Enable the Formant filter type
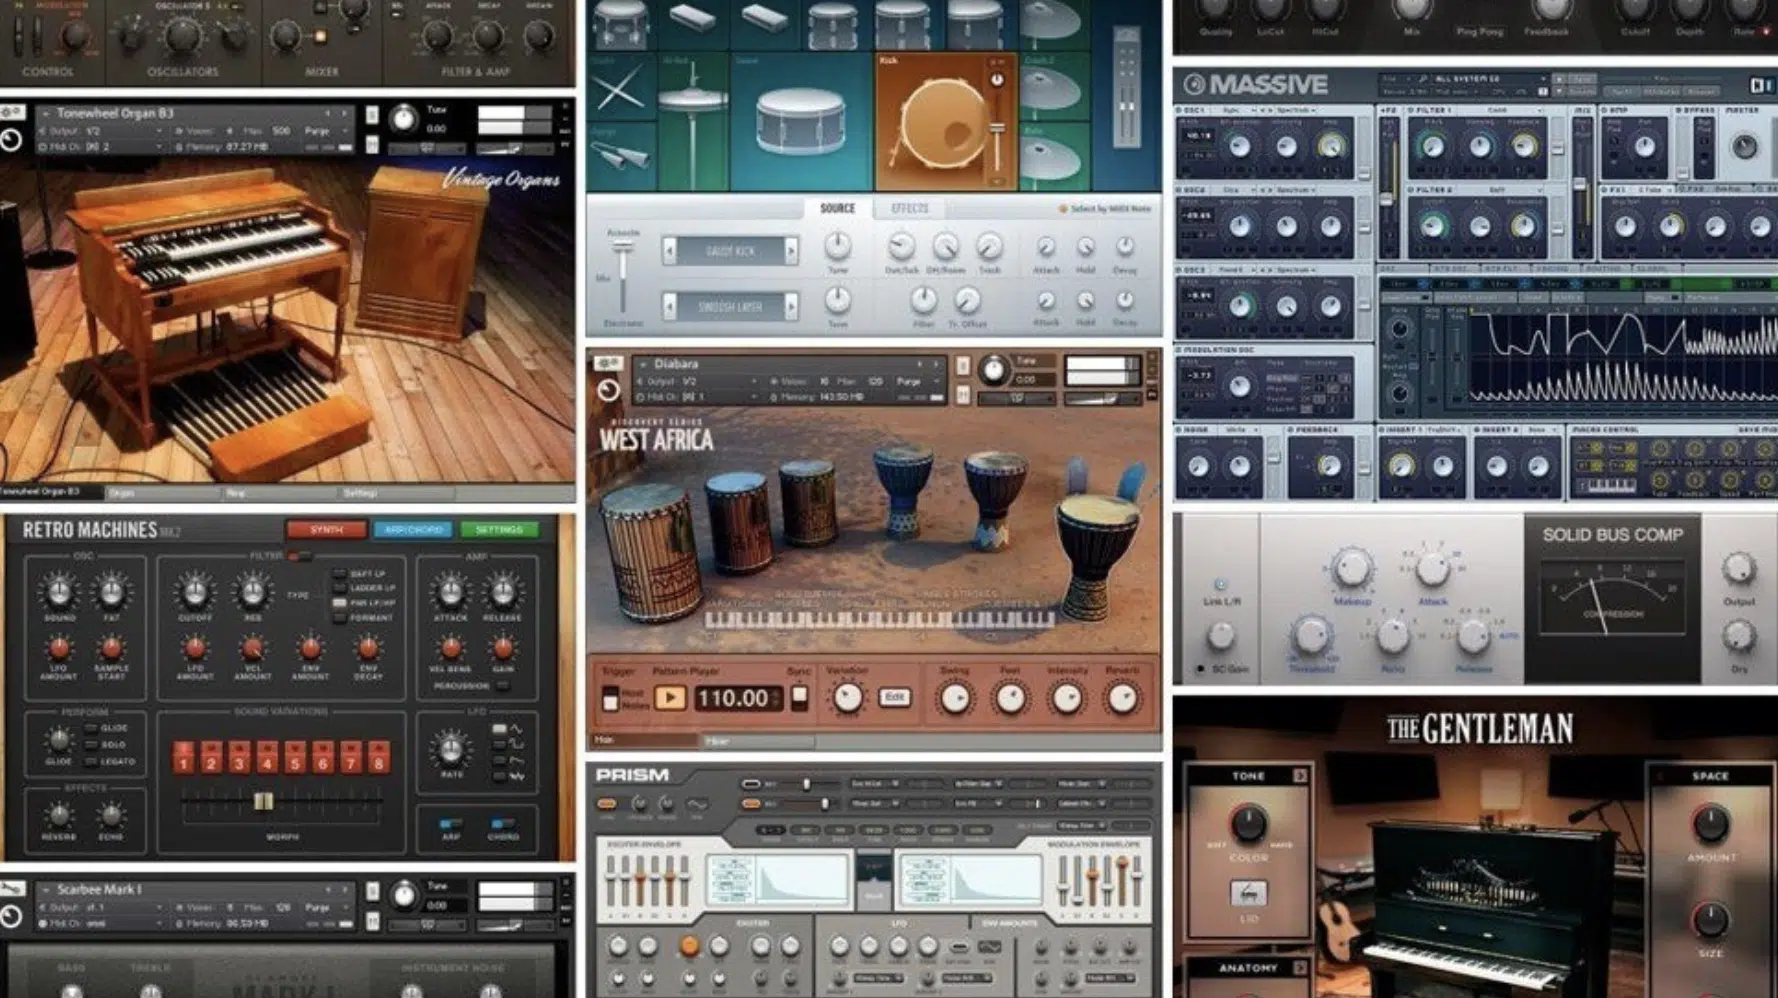This screenshot has width=1778, height=998. point(339,619)
